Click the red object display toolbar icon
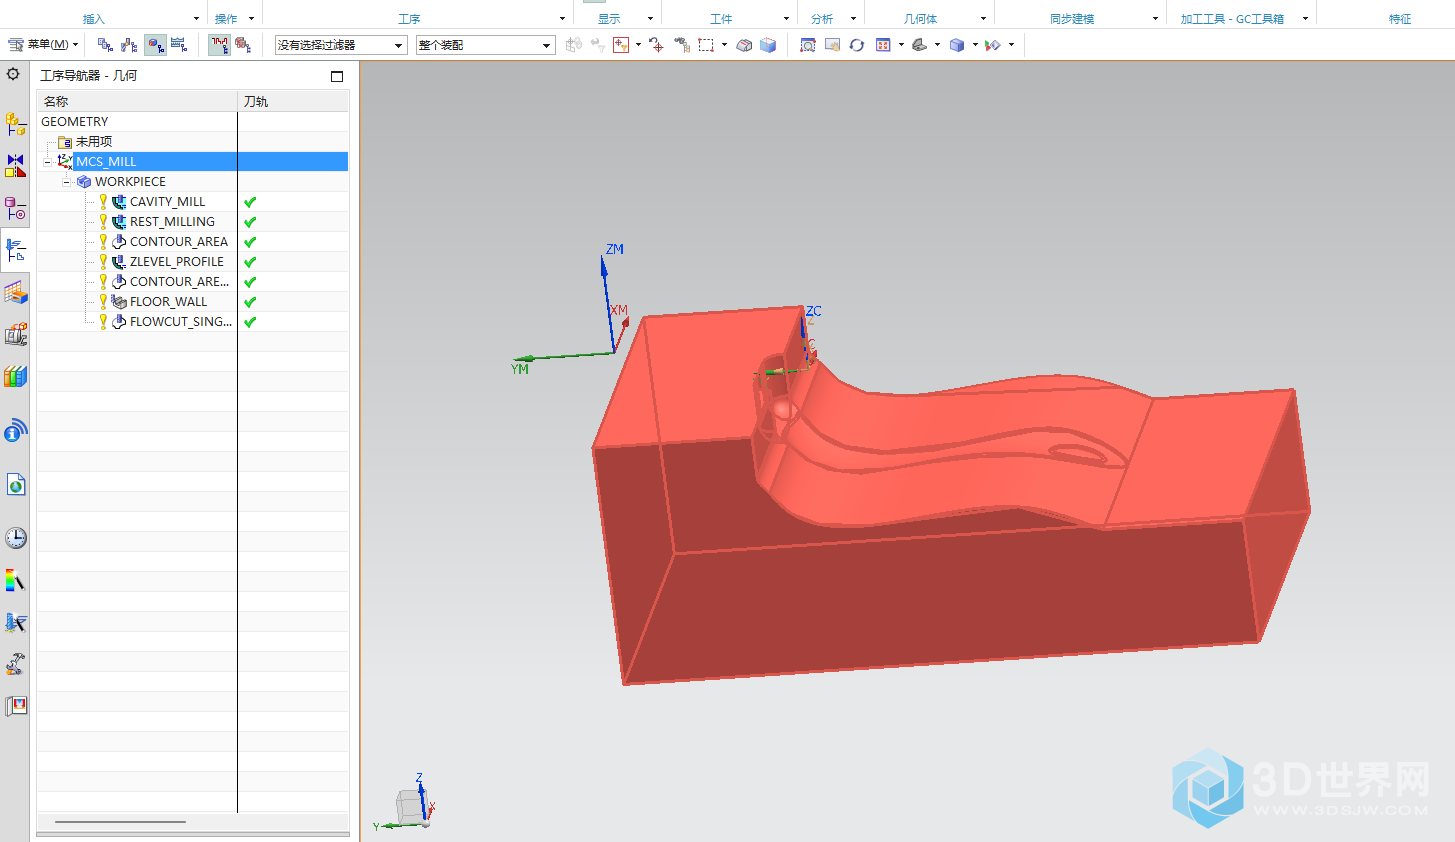 [x=243, y=45]
